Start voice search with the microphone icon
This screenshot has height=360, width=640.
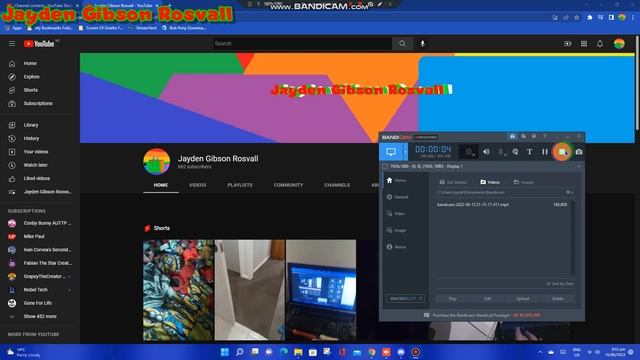[x=422, y=44]
